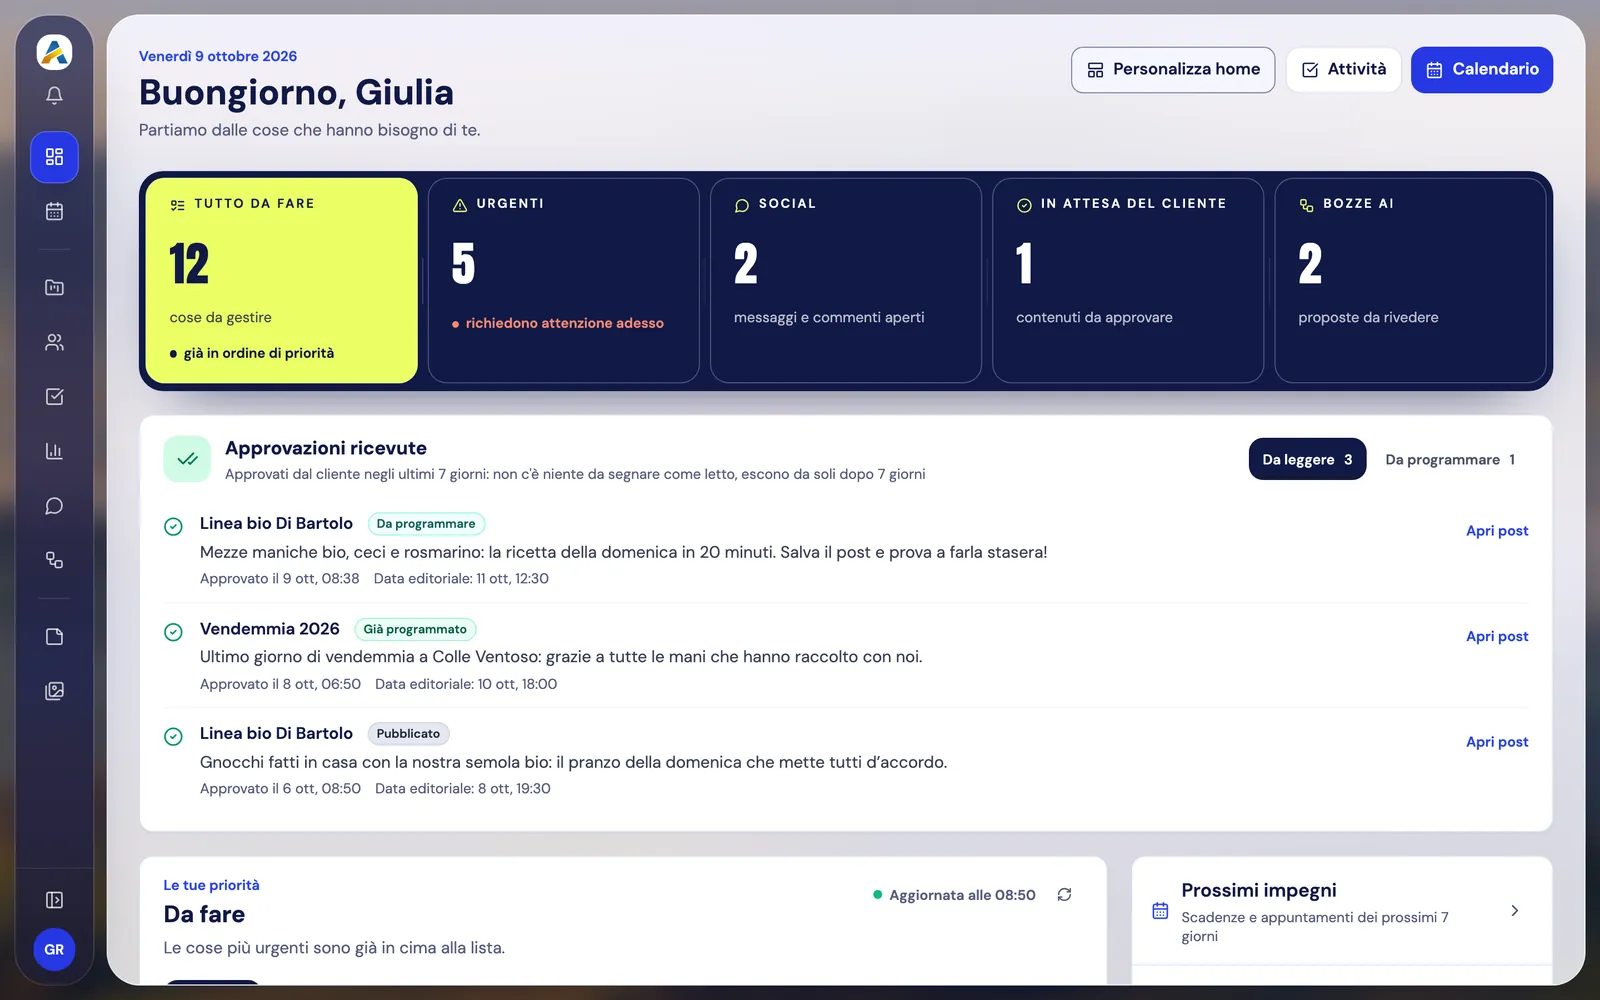Image resolution: width=1600 pixels, height=1000 pixels.
Task: Click the Prossimi impegni calendar icon
Action: 1160,911
